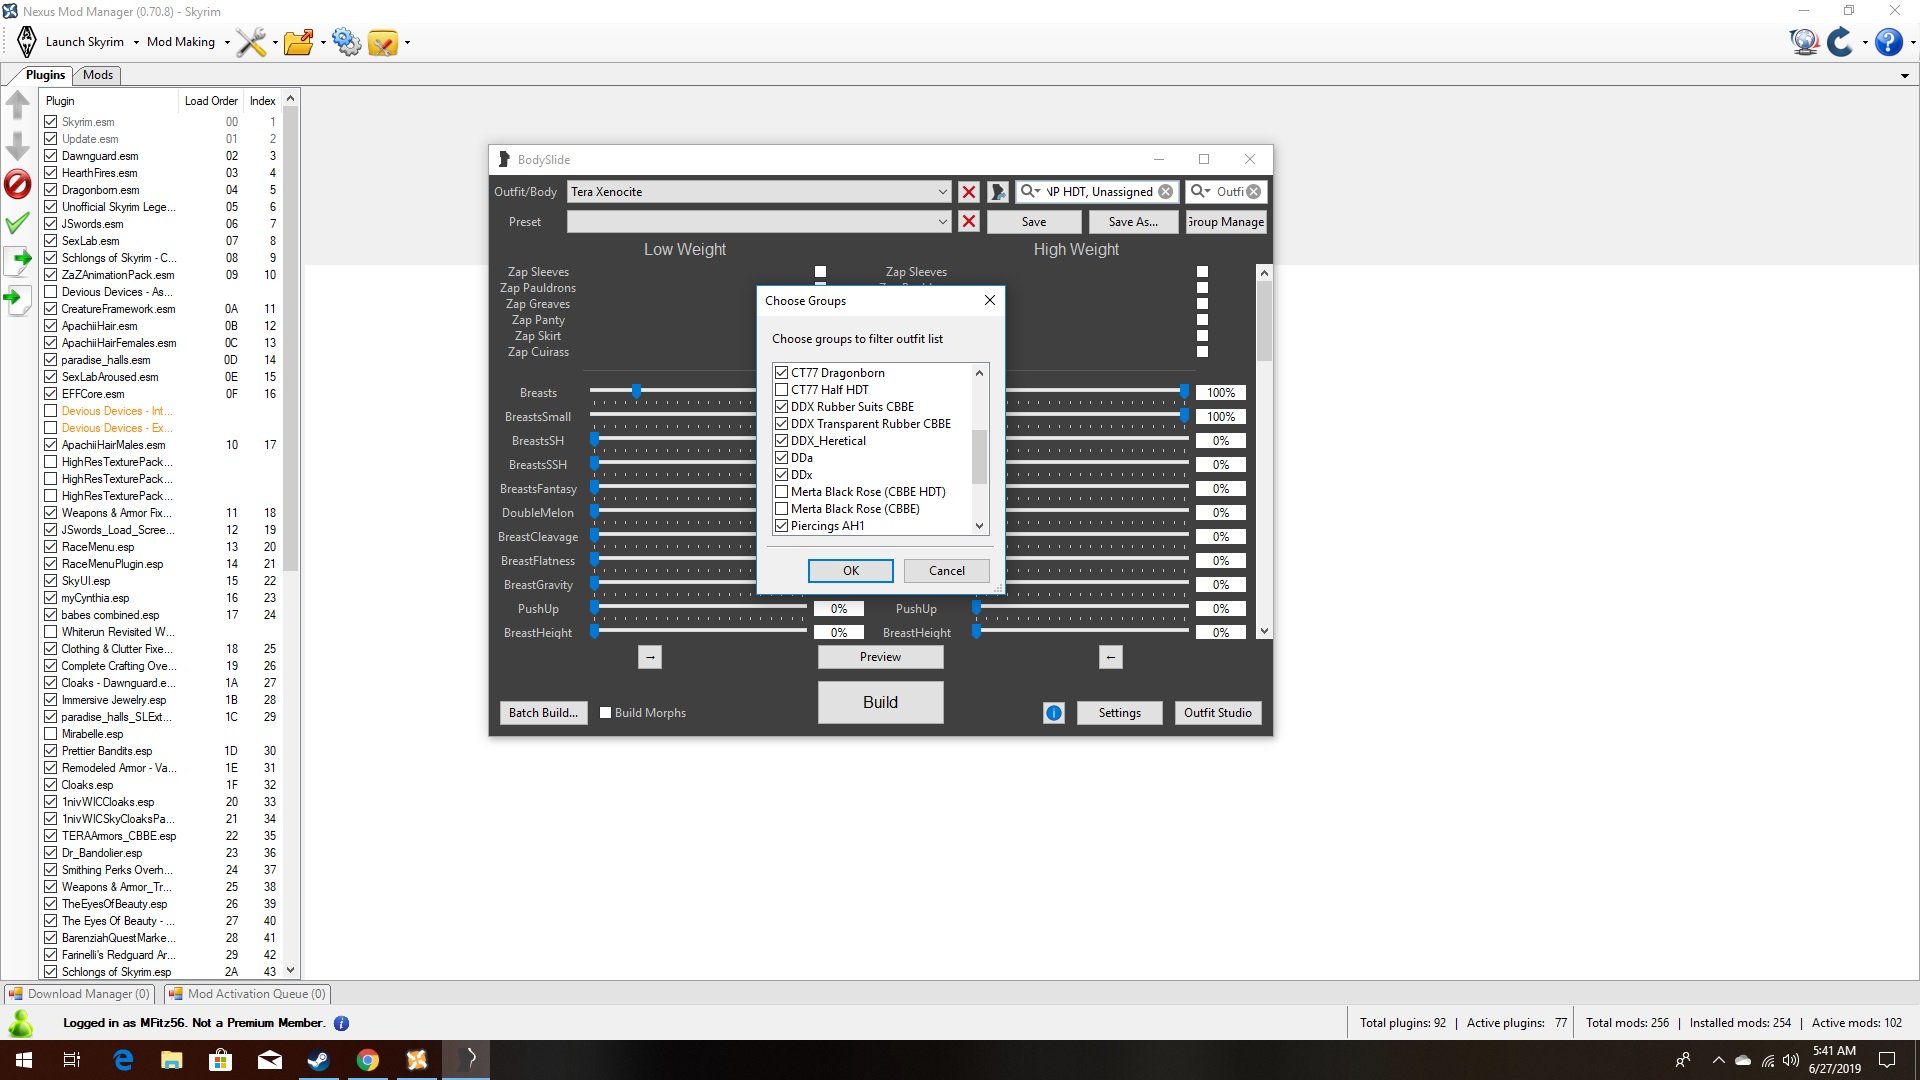Open the Mod Activation Queue (0) tab
This screenshot has height=1080, width=1920.
pos(247,994)
